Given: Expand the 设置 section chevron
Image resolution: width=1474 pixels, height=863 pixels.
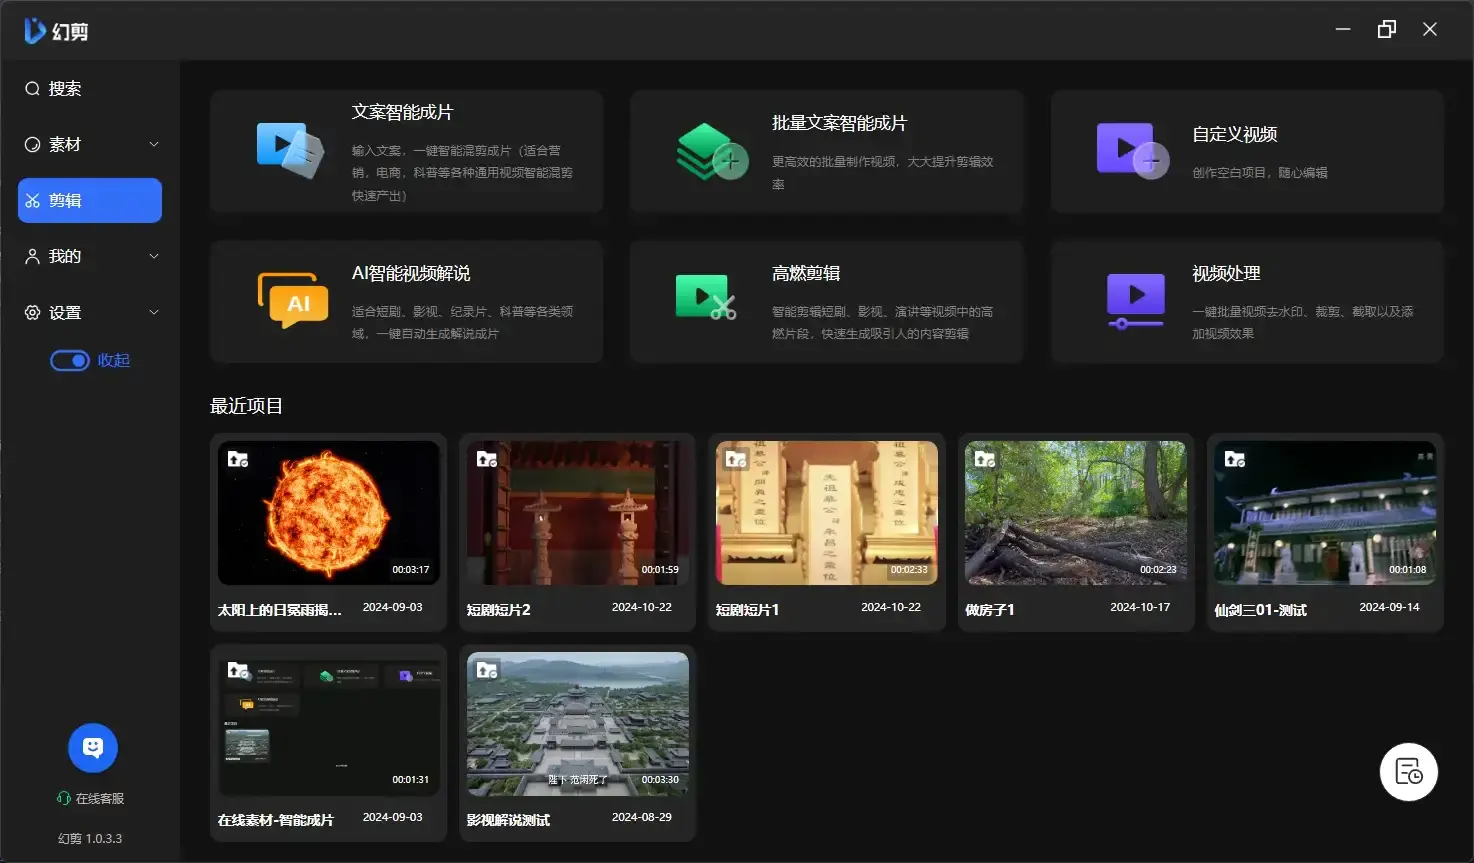Looking at the screenshot, I should pos(154,312).
